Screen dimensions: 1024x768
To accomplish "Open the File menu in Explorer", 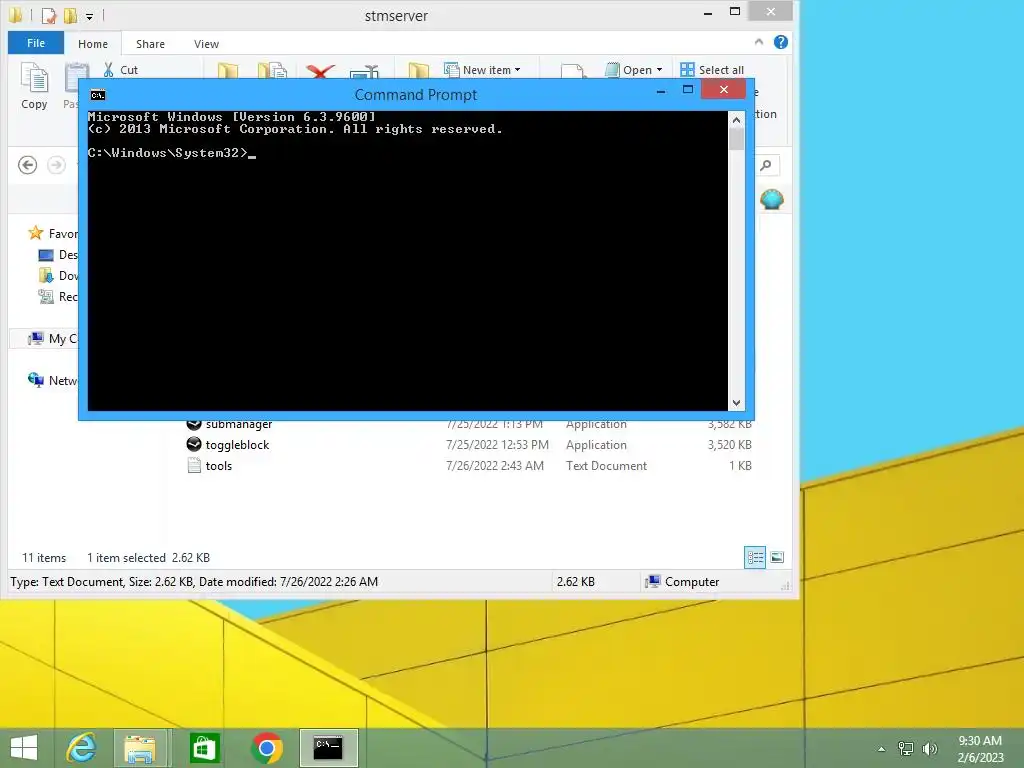I will point(36,43).
